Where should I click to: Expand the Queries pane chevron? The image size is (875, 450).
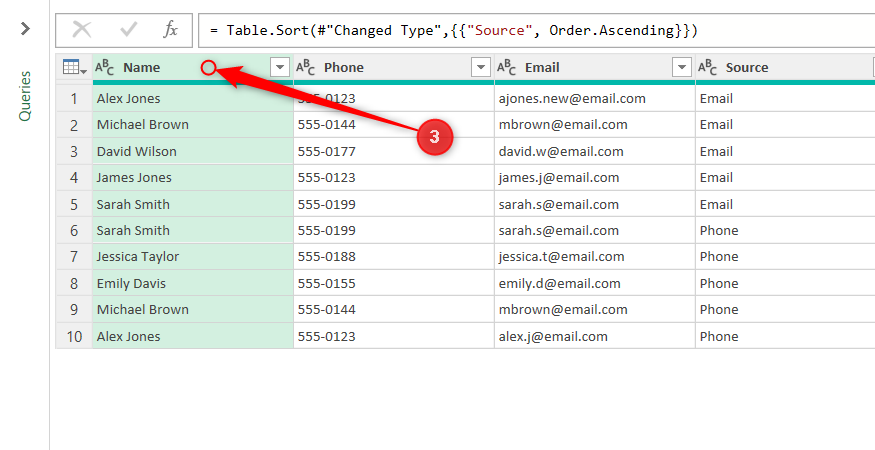(26, 28)
